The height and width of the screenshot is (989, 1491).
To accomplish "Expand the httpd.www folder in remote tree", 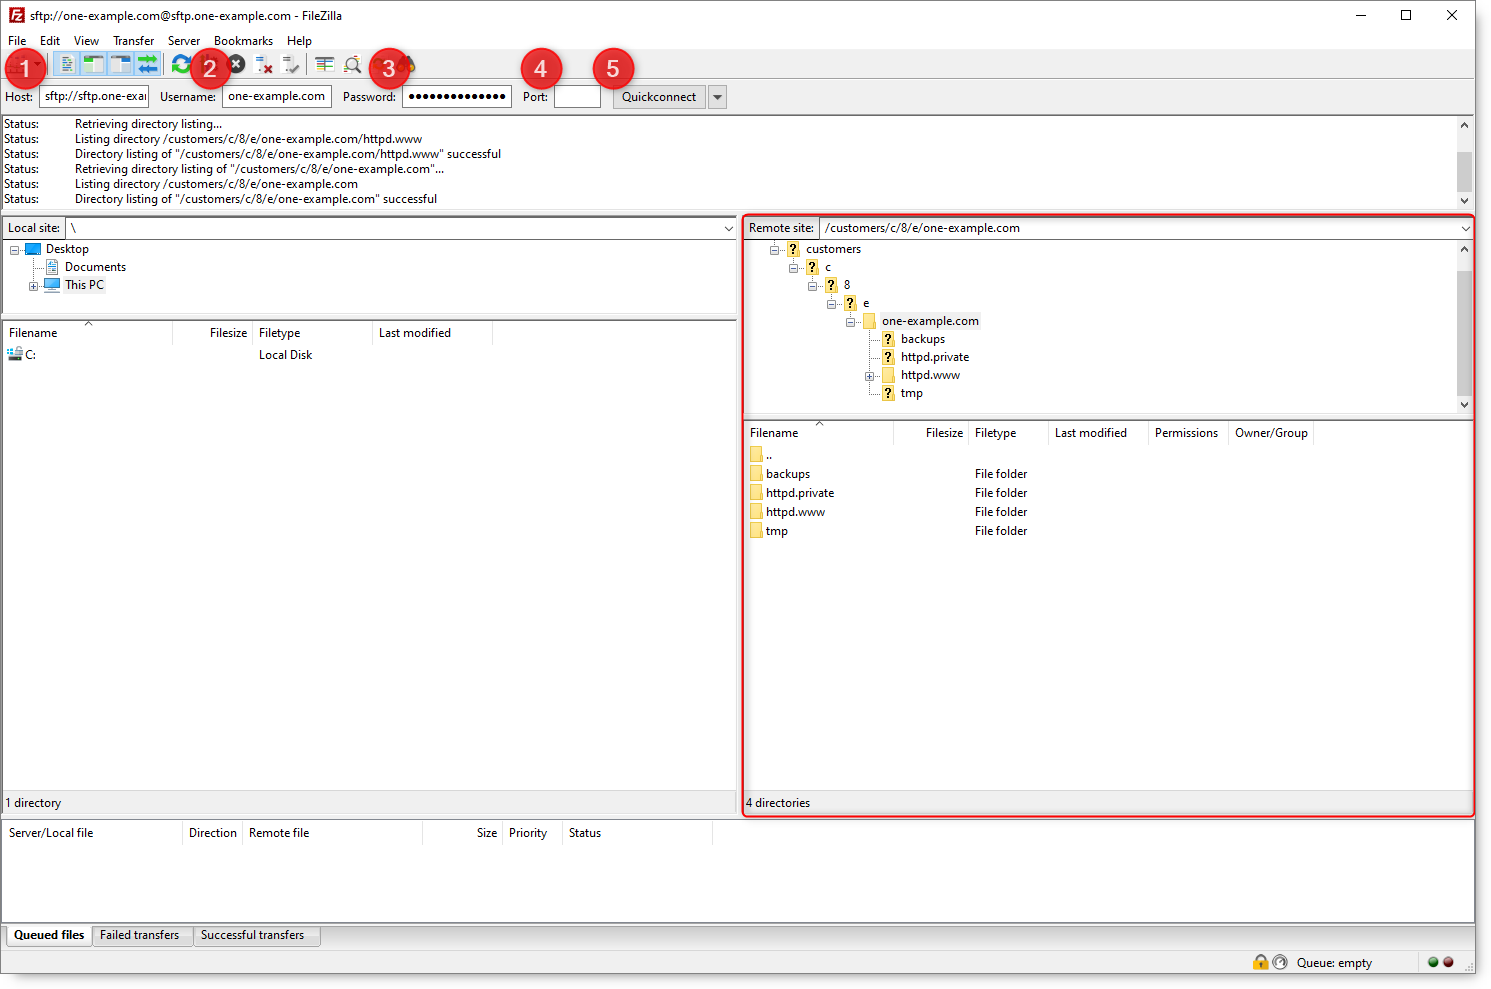I will pyautogui.click(x=869, y=375).
